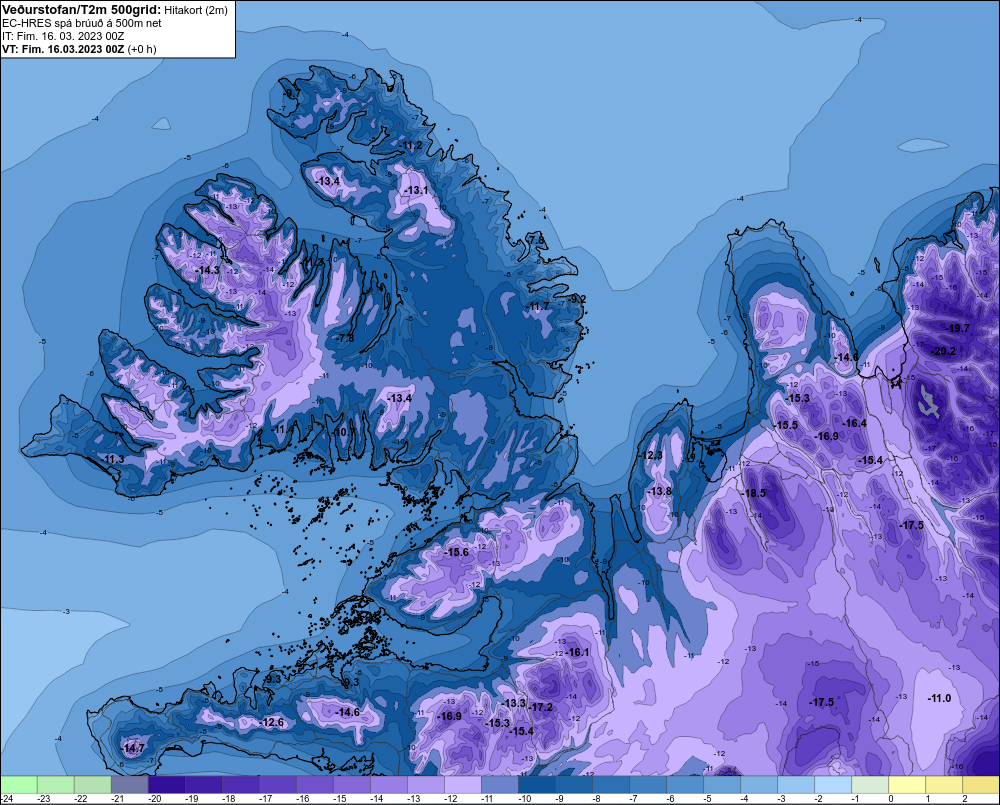Click the -13.8 temperature value
Screen dimensions: 1000x805
point(659,491)
